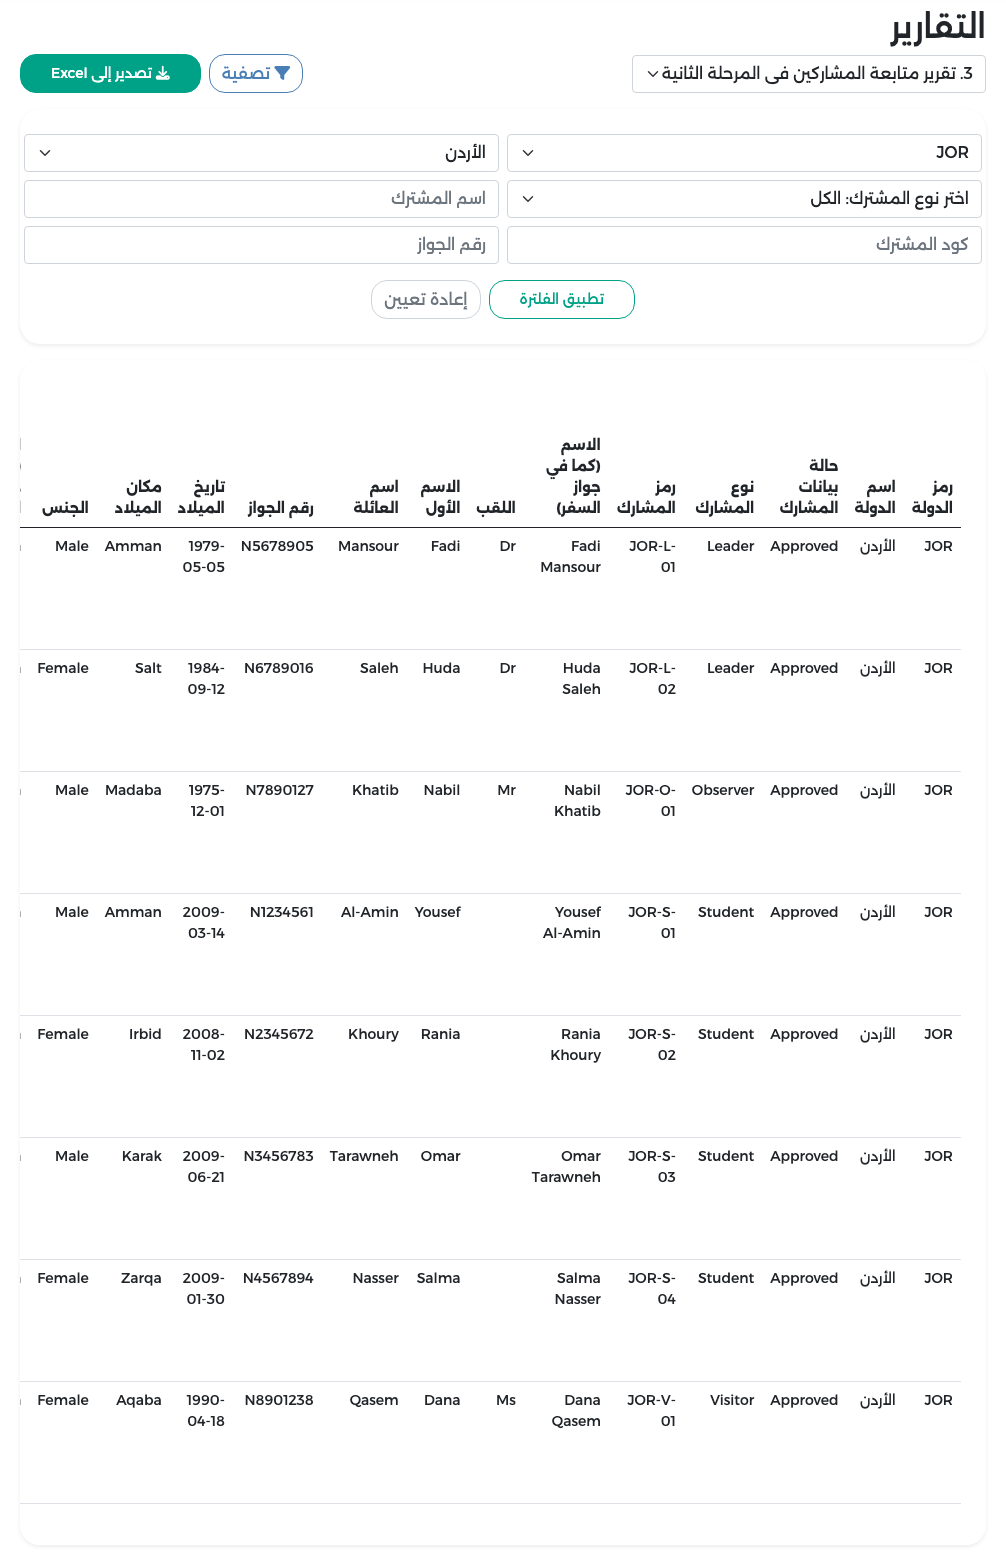Viewport: 1006px width, 1553px height.
Task: Click the نوع المشارك column header
Action: pyautogui.click(x=725, y=497)
